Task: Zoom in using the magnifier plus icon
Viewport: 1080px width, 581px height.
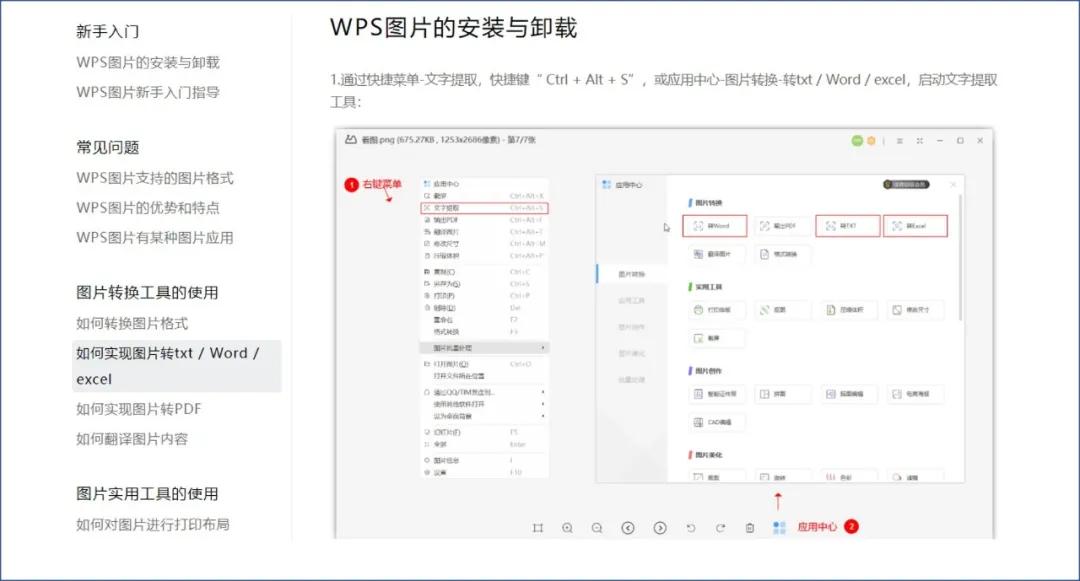Action: 567,527
